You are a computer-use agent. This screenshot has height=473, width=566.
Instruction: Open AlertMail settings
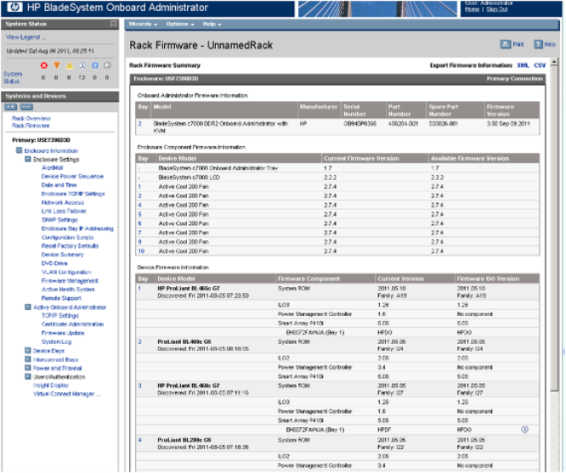tap(52, 168)
